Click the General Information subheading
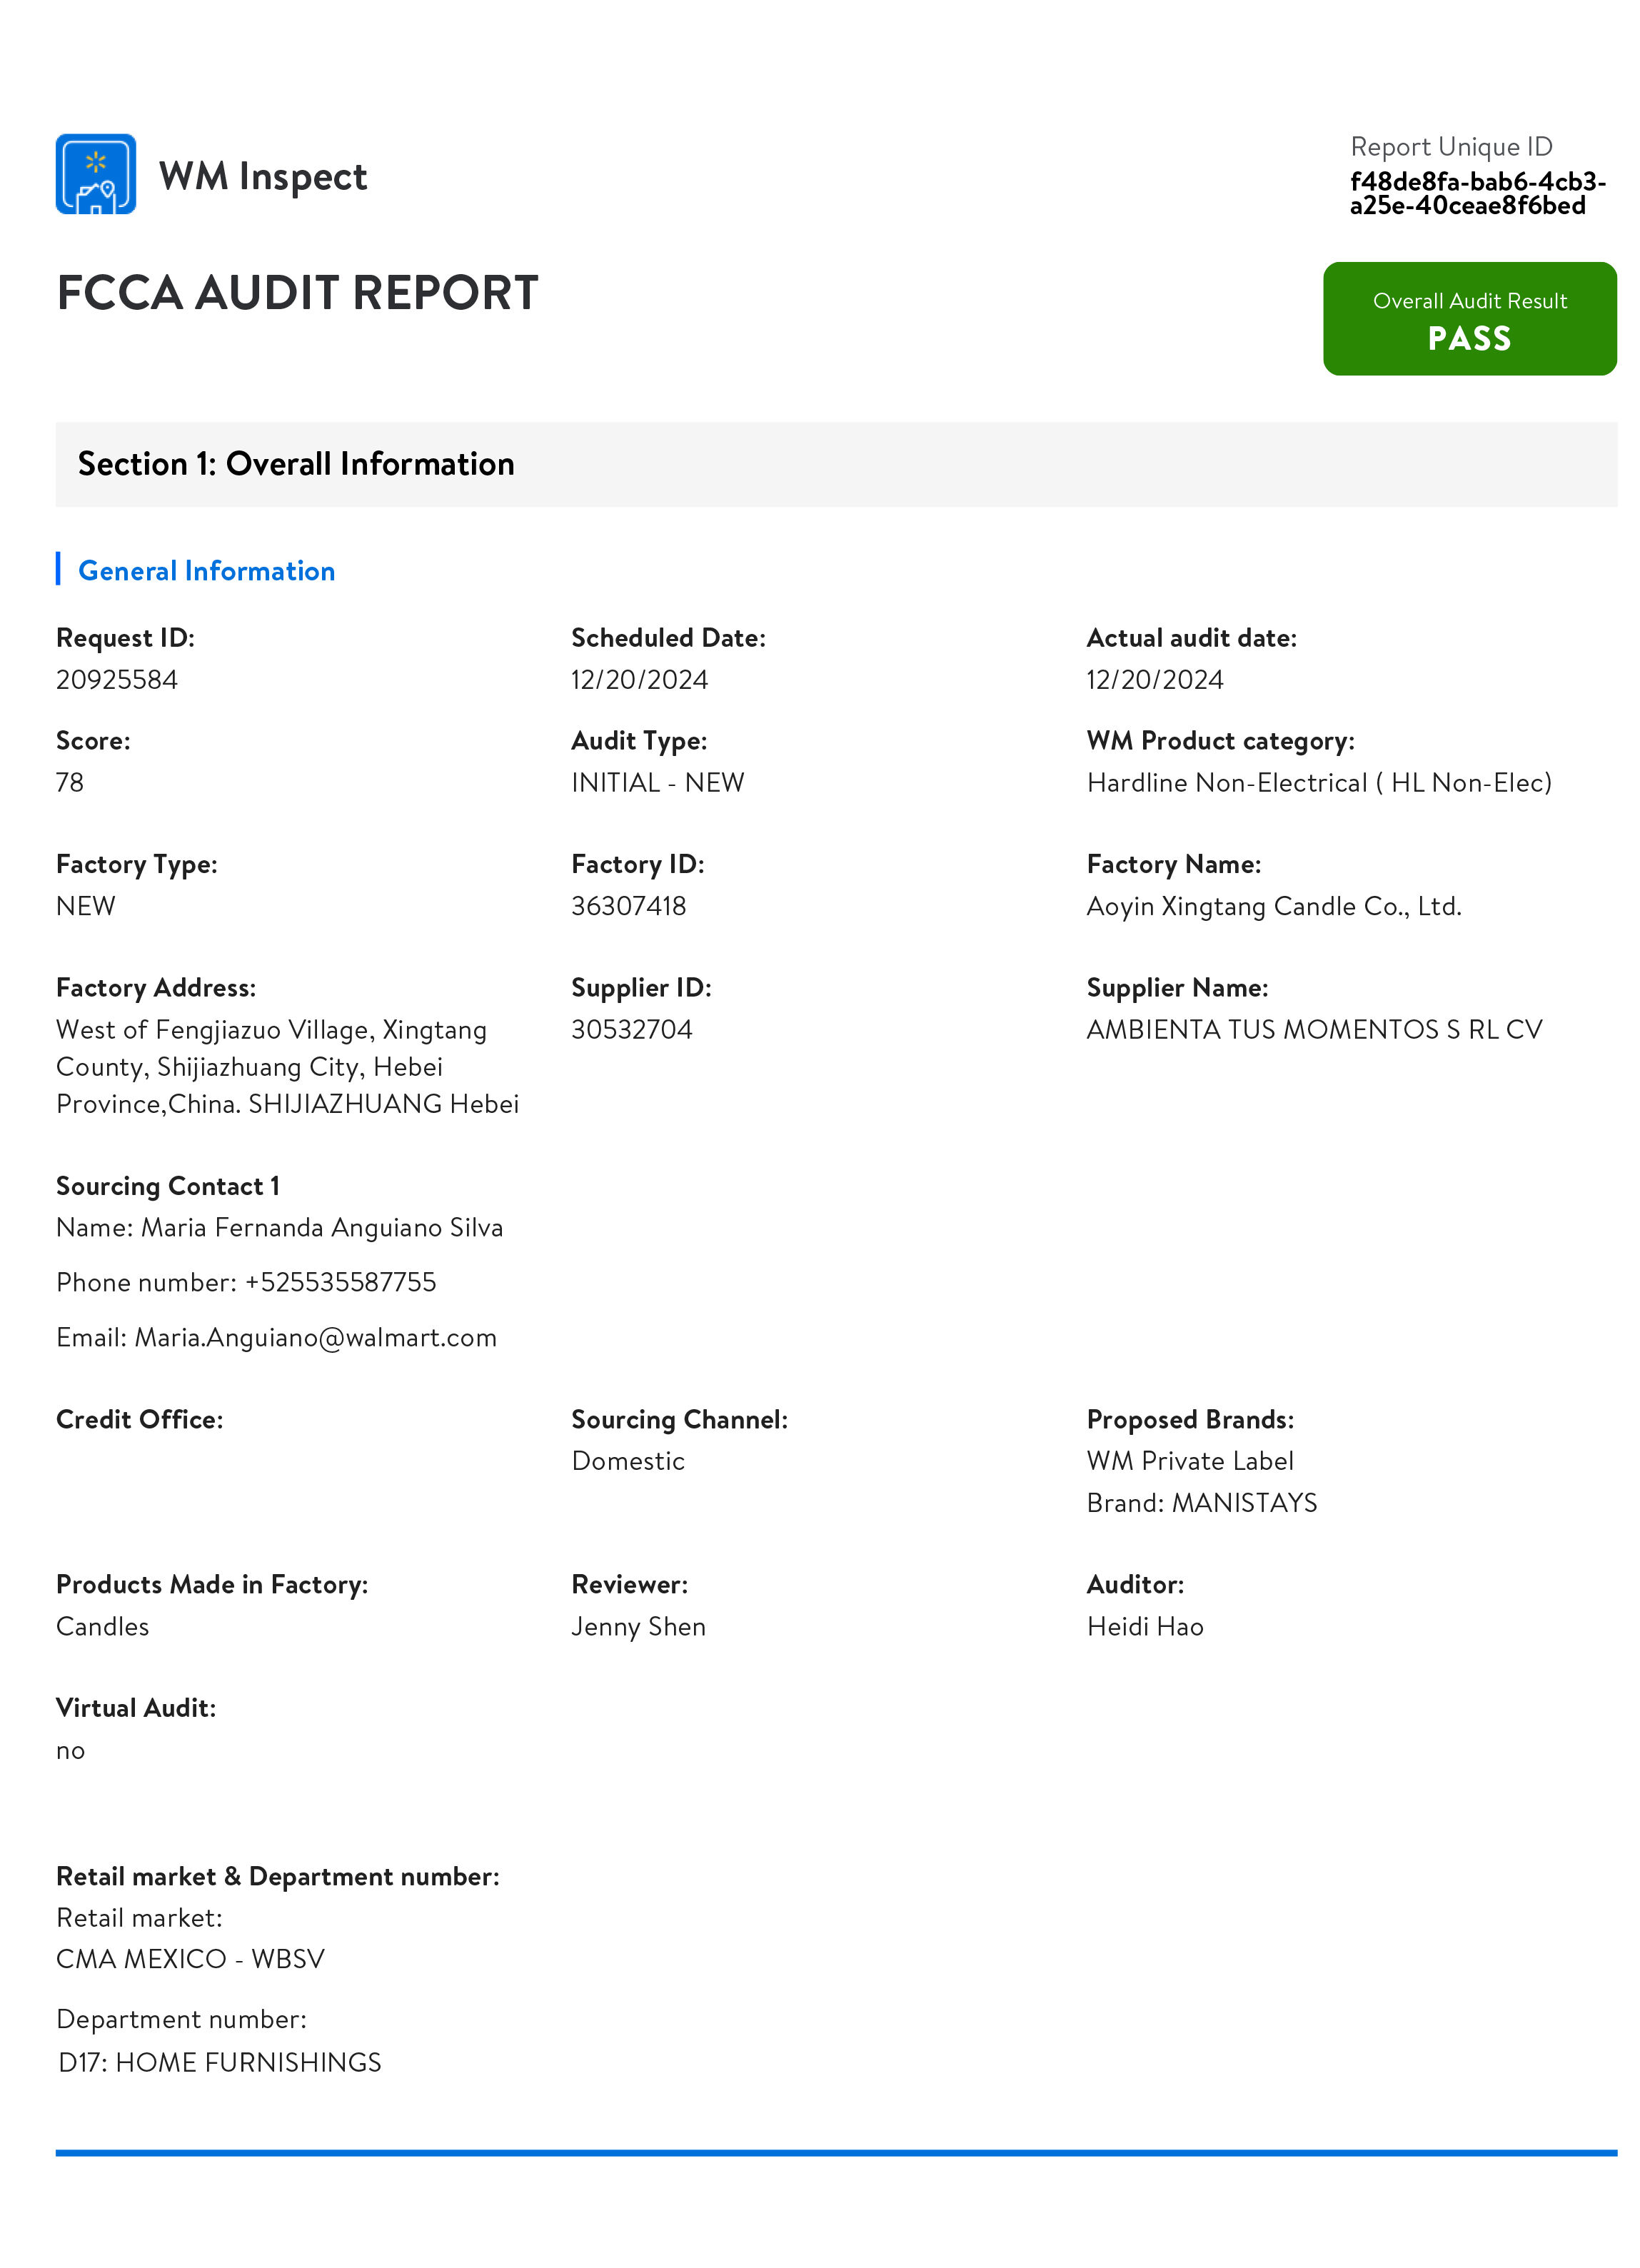This screenshot has height=2268, width=1640. pos(206,571)
